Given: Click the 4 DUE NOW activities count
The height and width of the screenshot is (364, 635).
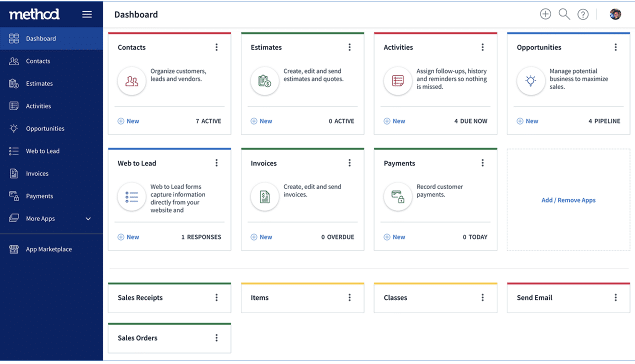Looking at the screenshot, I should (471, 121).
